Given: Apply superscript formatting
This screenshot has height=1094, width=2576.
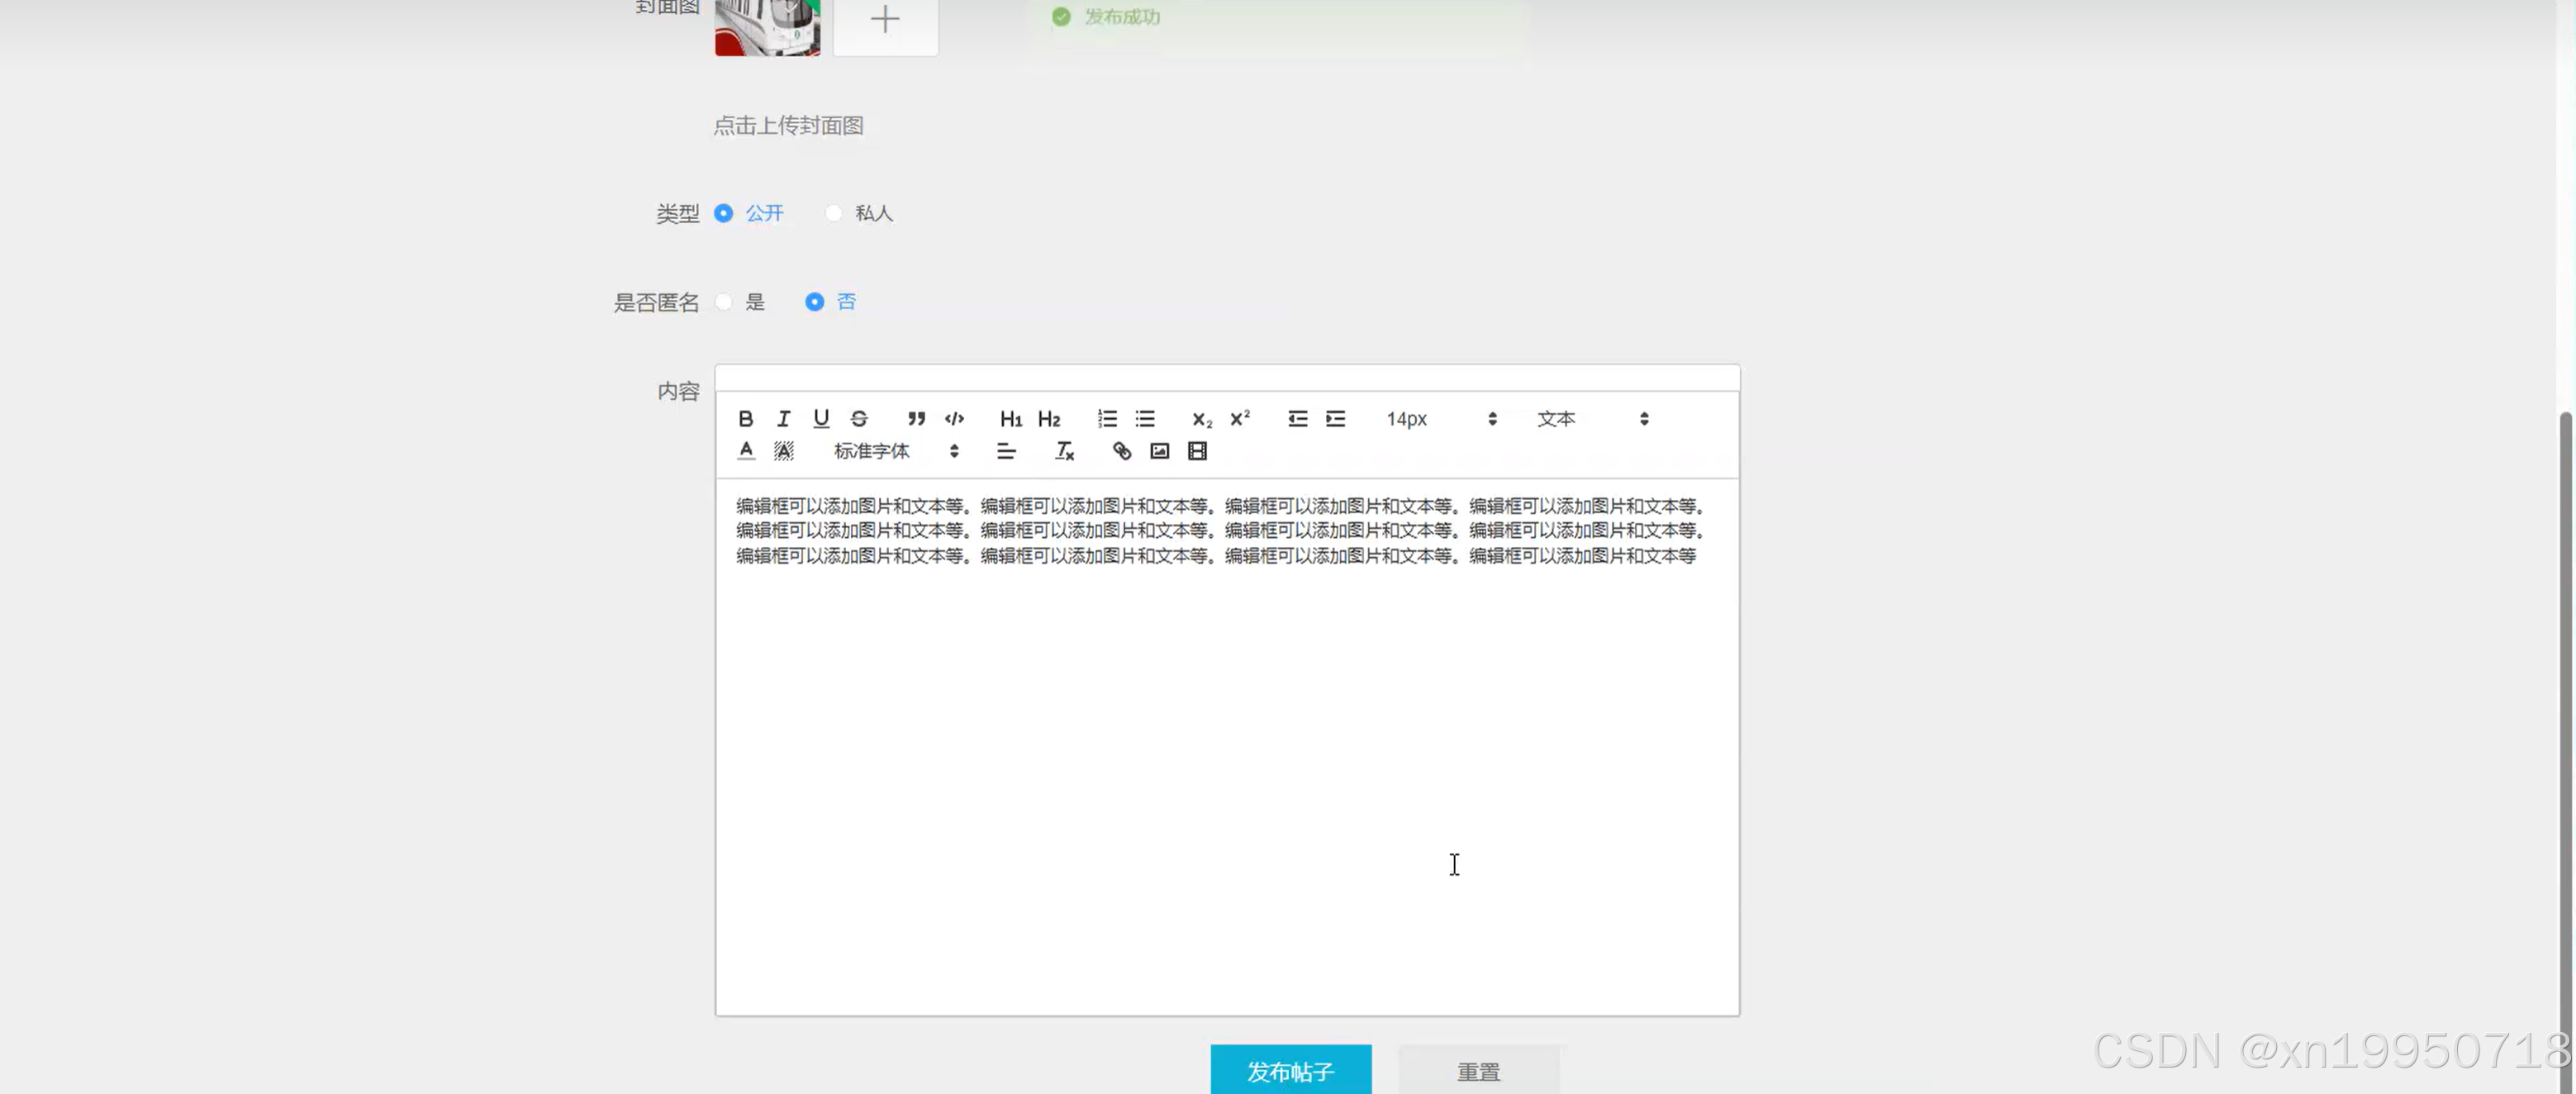Looking at the screenshot, I should [1240, 419].
